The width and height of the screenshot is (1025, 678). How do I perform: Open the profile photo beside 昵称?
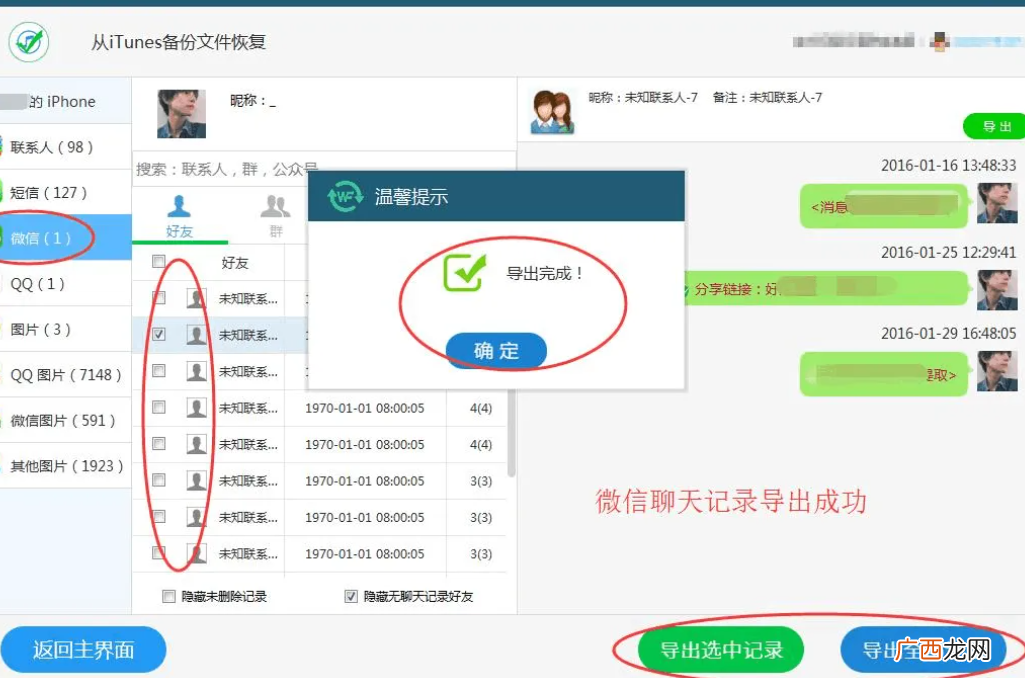click(x=182, y=114)
